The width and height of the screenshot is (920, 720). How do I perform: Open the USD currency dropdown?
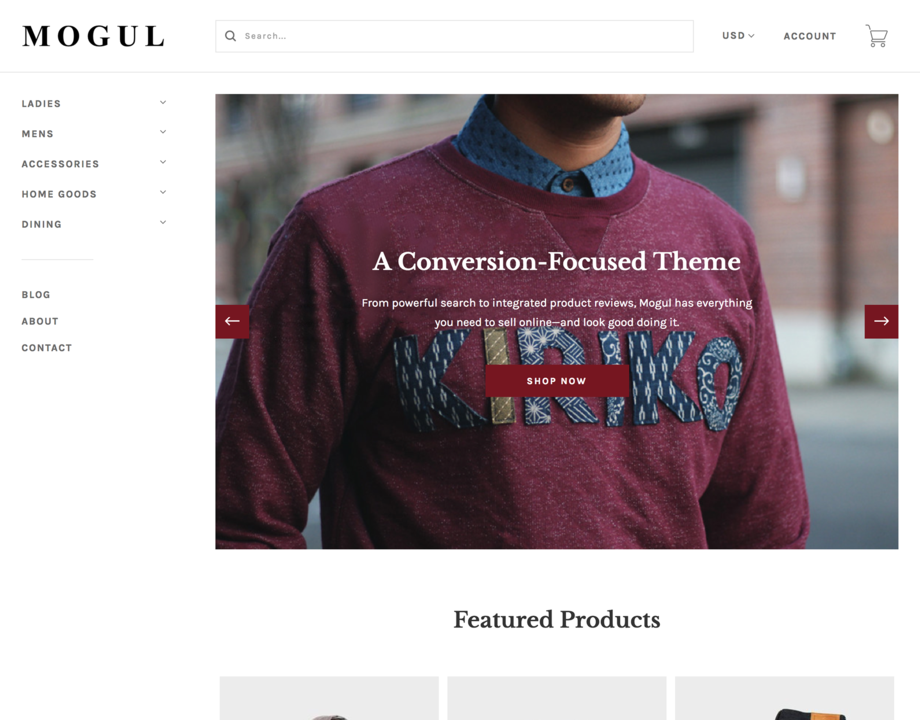pyautogui.click(x=738, y=36)
